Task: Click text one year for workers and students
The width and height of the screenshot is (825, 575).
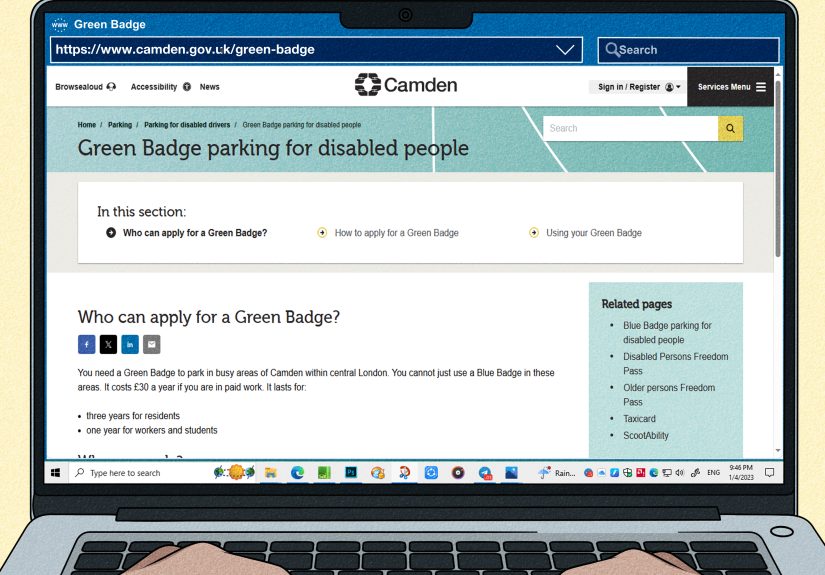Action: pos(152,430)
